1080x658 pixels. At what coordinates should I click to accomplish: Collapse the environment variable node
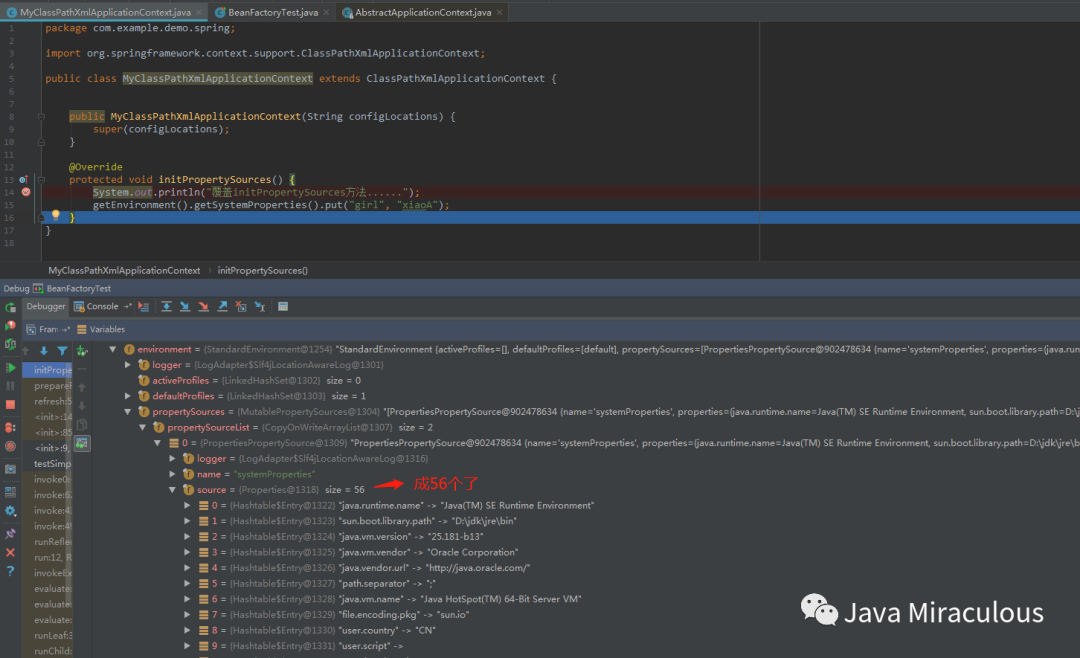point(113,350)
